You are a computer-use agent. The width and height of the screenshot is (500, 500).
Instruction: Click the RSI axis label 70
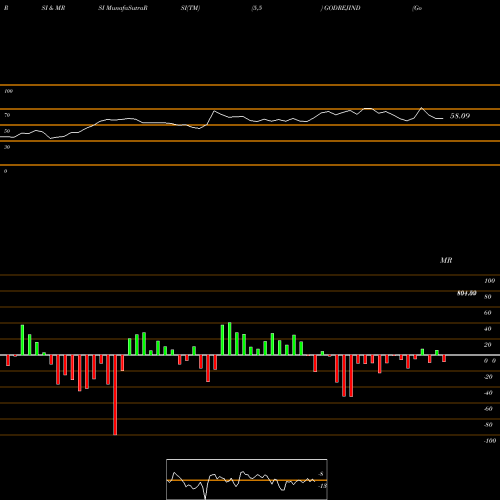pos(7,115)
